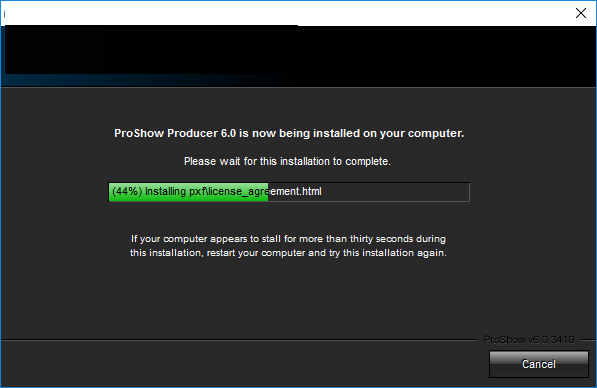The image size is (597, 388).
Task: Click the (44%) percentage text
Action: tap(127, 191)
